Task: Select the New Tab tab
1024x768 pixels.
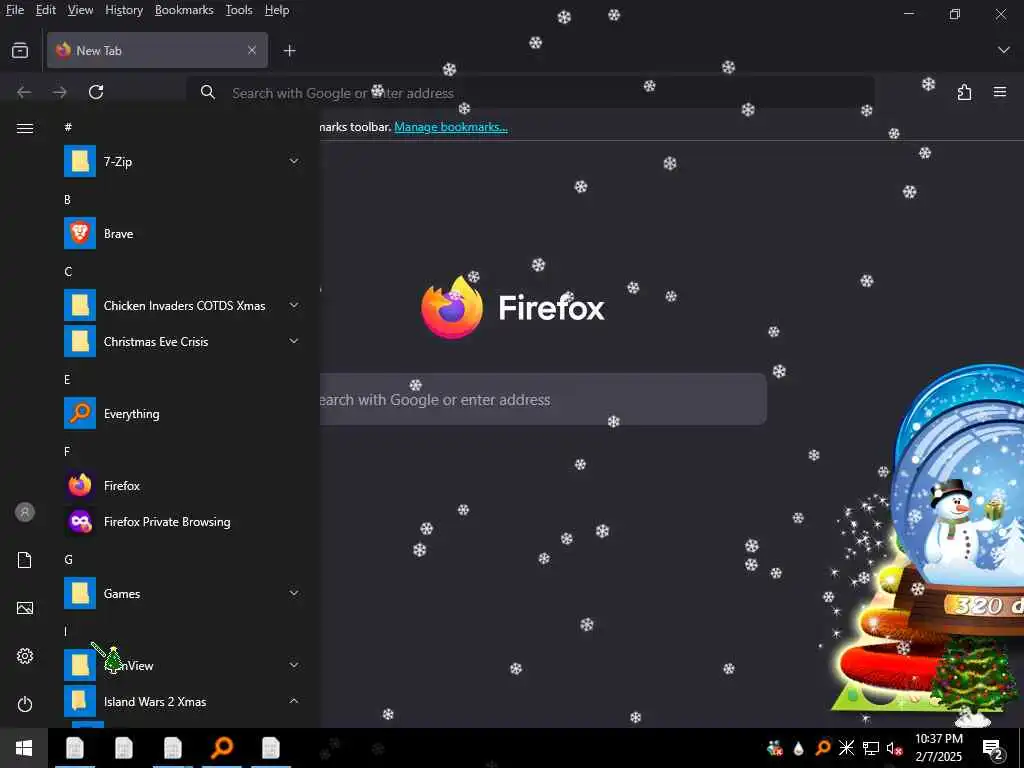Action: point(157,50)
